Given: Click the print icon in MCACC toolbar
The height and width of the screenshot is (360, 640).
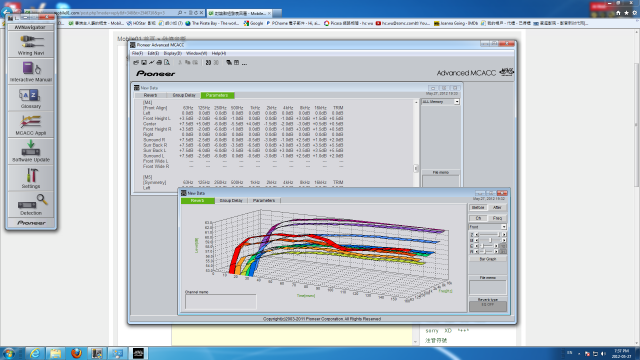Looking at the screenshot, I should pyautogui.click(x=159, y=63).
